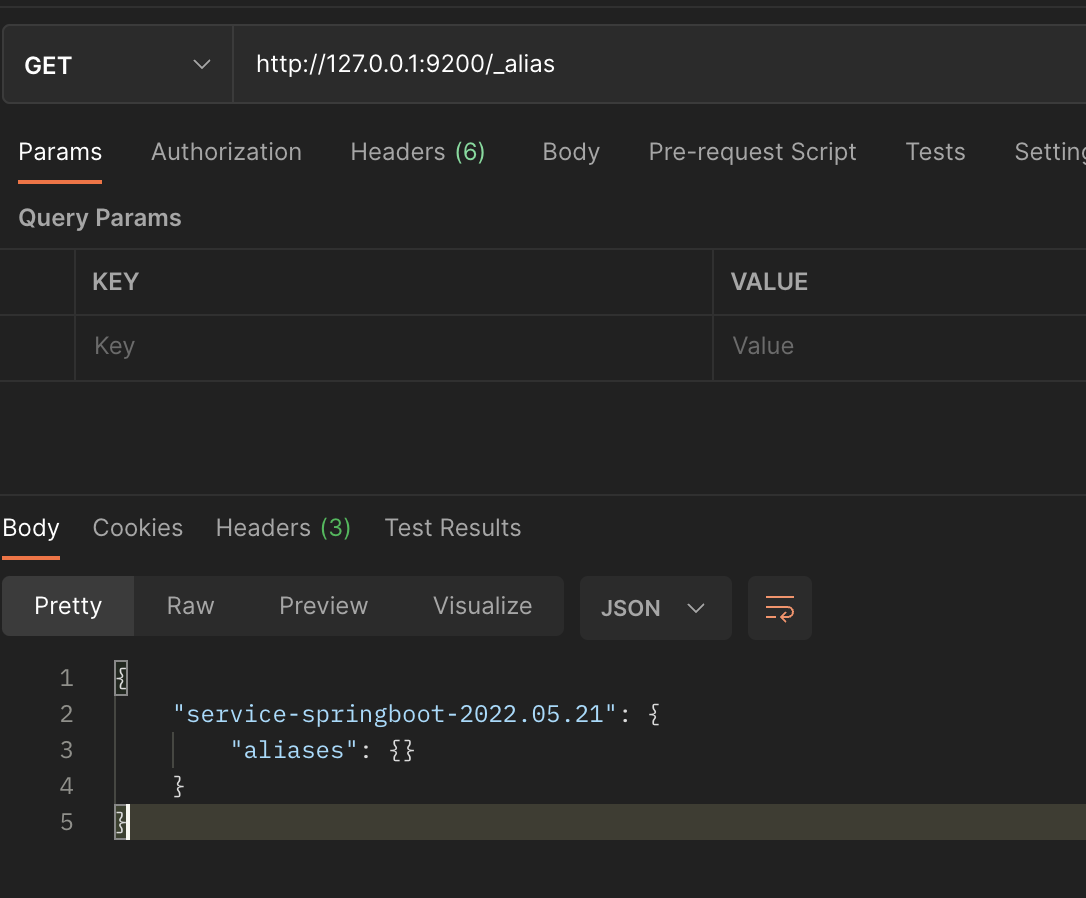Open the GET method dropdown

[118, 65]
